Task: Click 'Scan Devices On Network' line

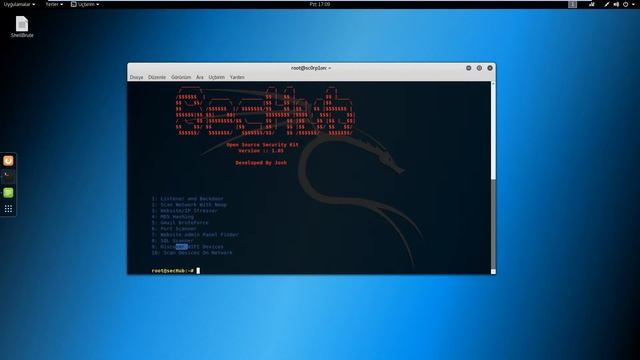Action: point(192,253)
